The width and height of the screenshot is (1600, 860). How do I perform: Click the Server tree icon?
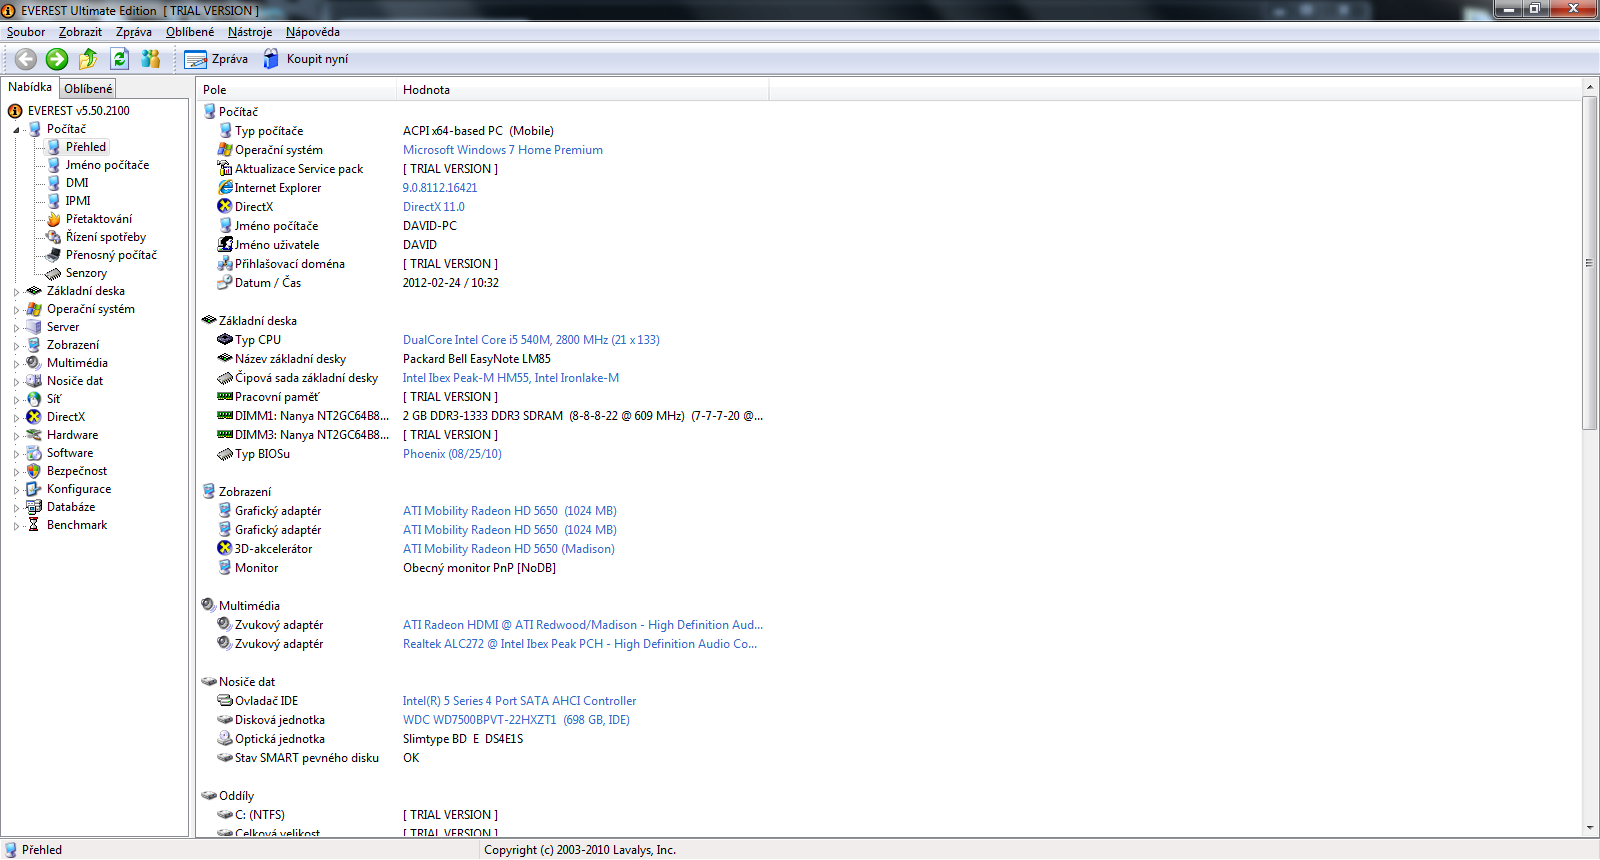click(x=34, y=327)
